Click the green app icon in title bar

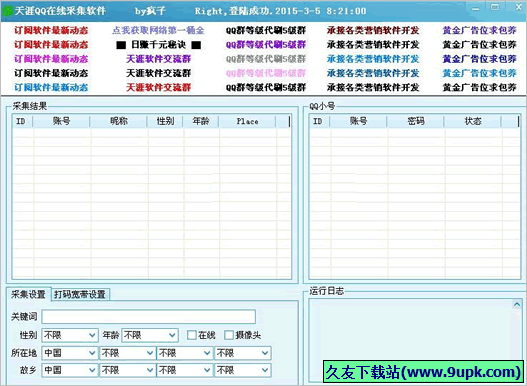point(7,11)
